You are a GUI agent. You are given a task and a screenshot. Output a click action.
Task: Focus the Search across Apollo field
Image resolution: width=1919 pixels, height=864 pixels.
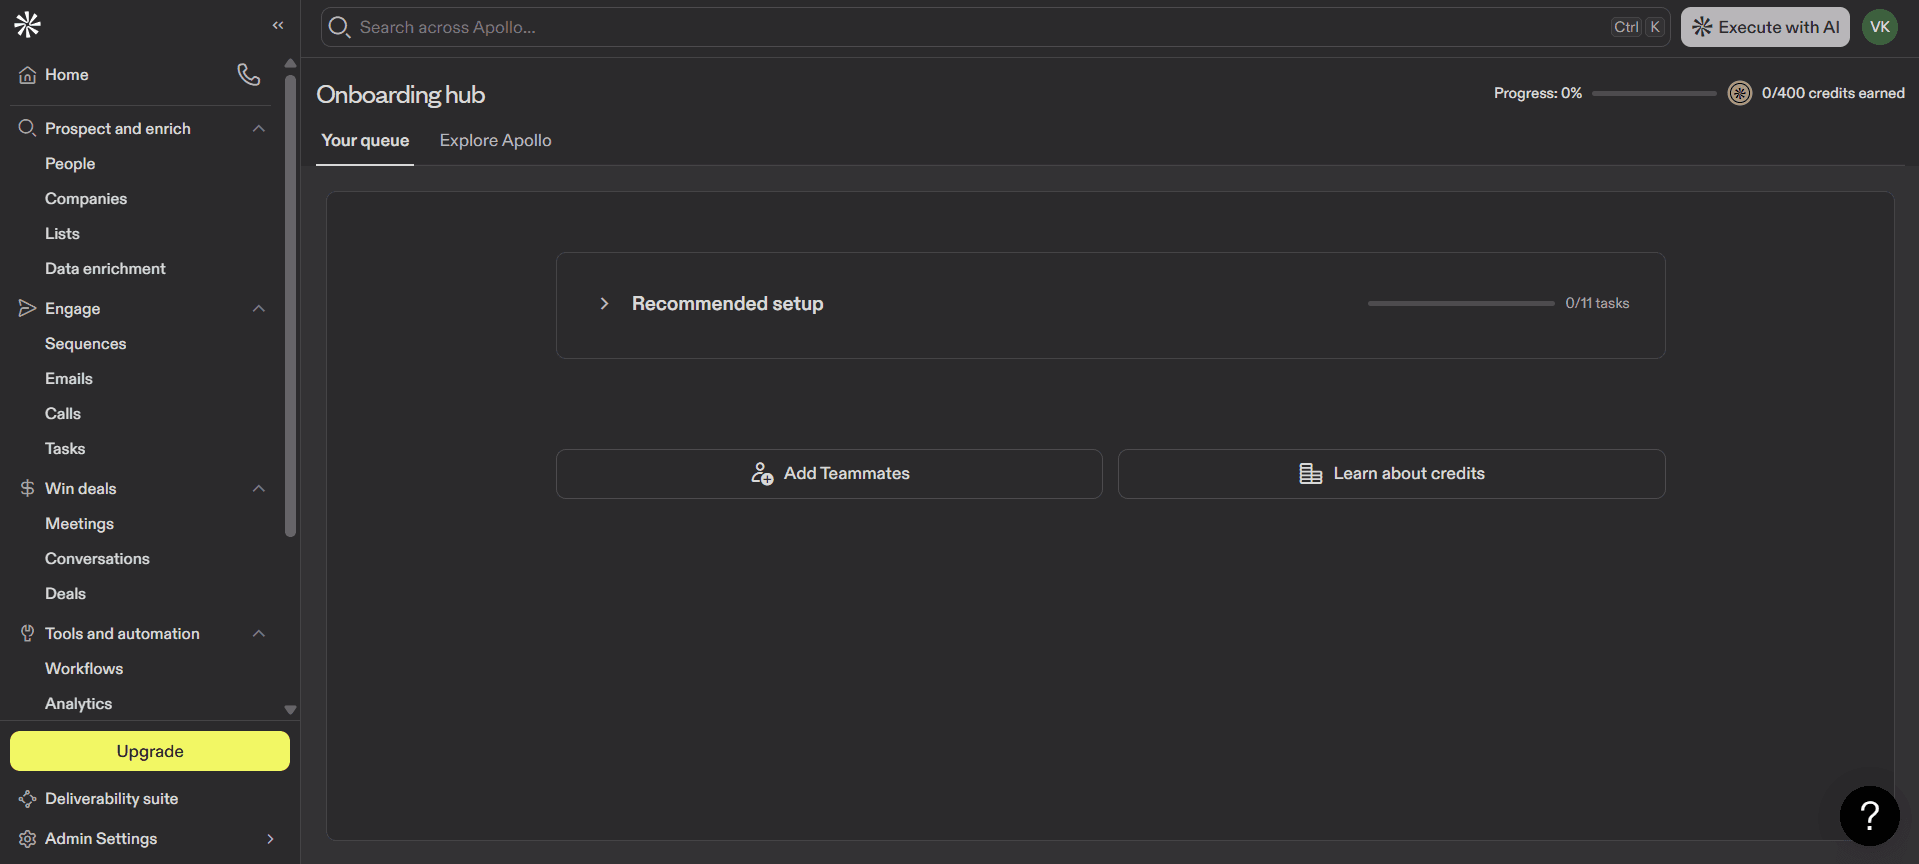(995, 27)
